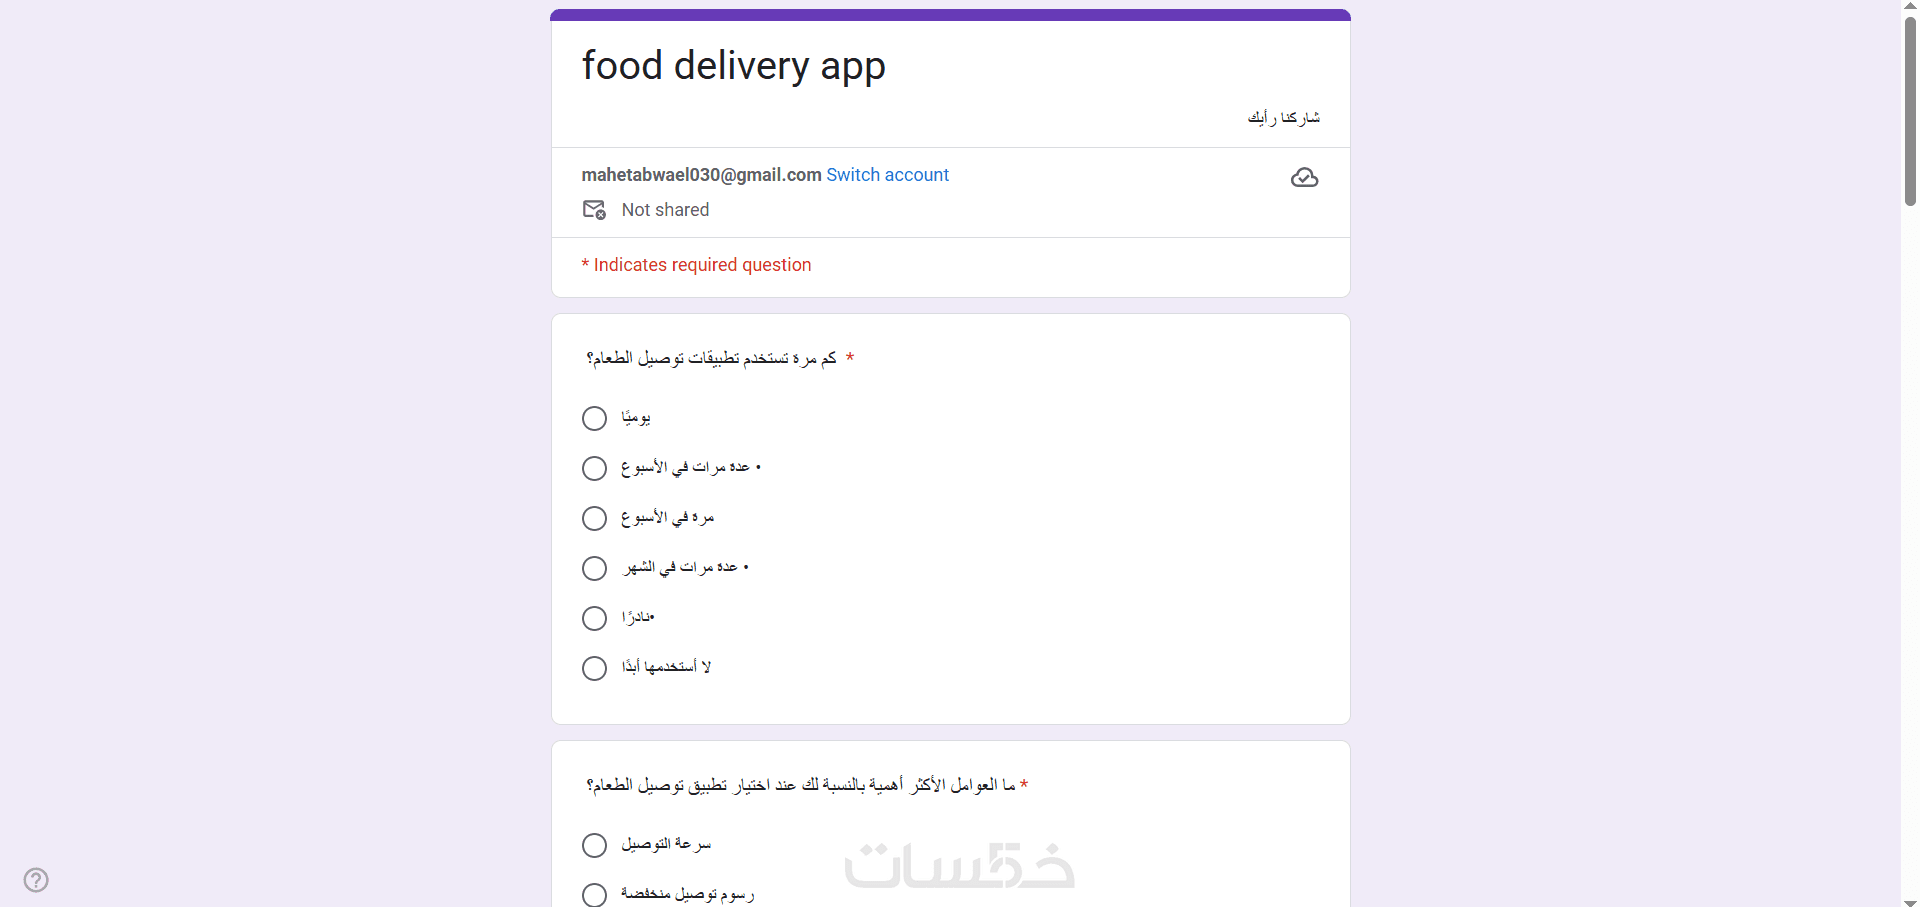
Task: Open the help question mark icon
Action: [36, 880]
